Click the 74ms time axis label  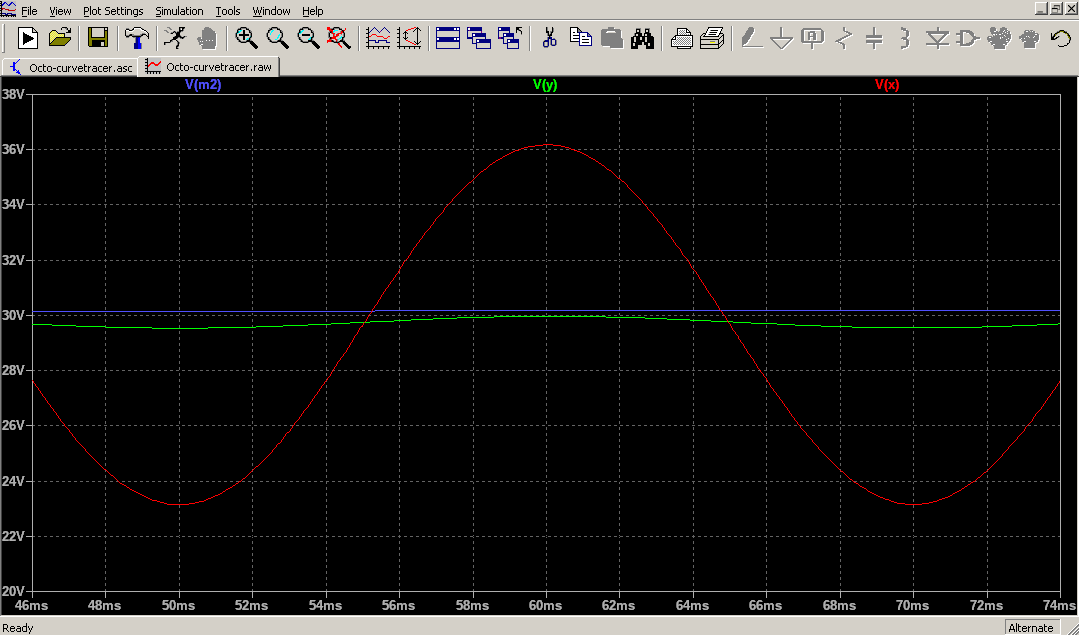tap(1060, 605)
